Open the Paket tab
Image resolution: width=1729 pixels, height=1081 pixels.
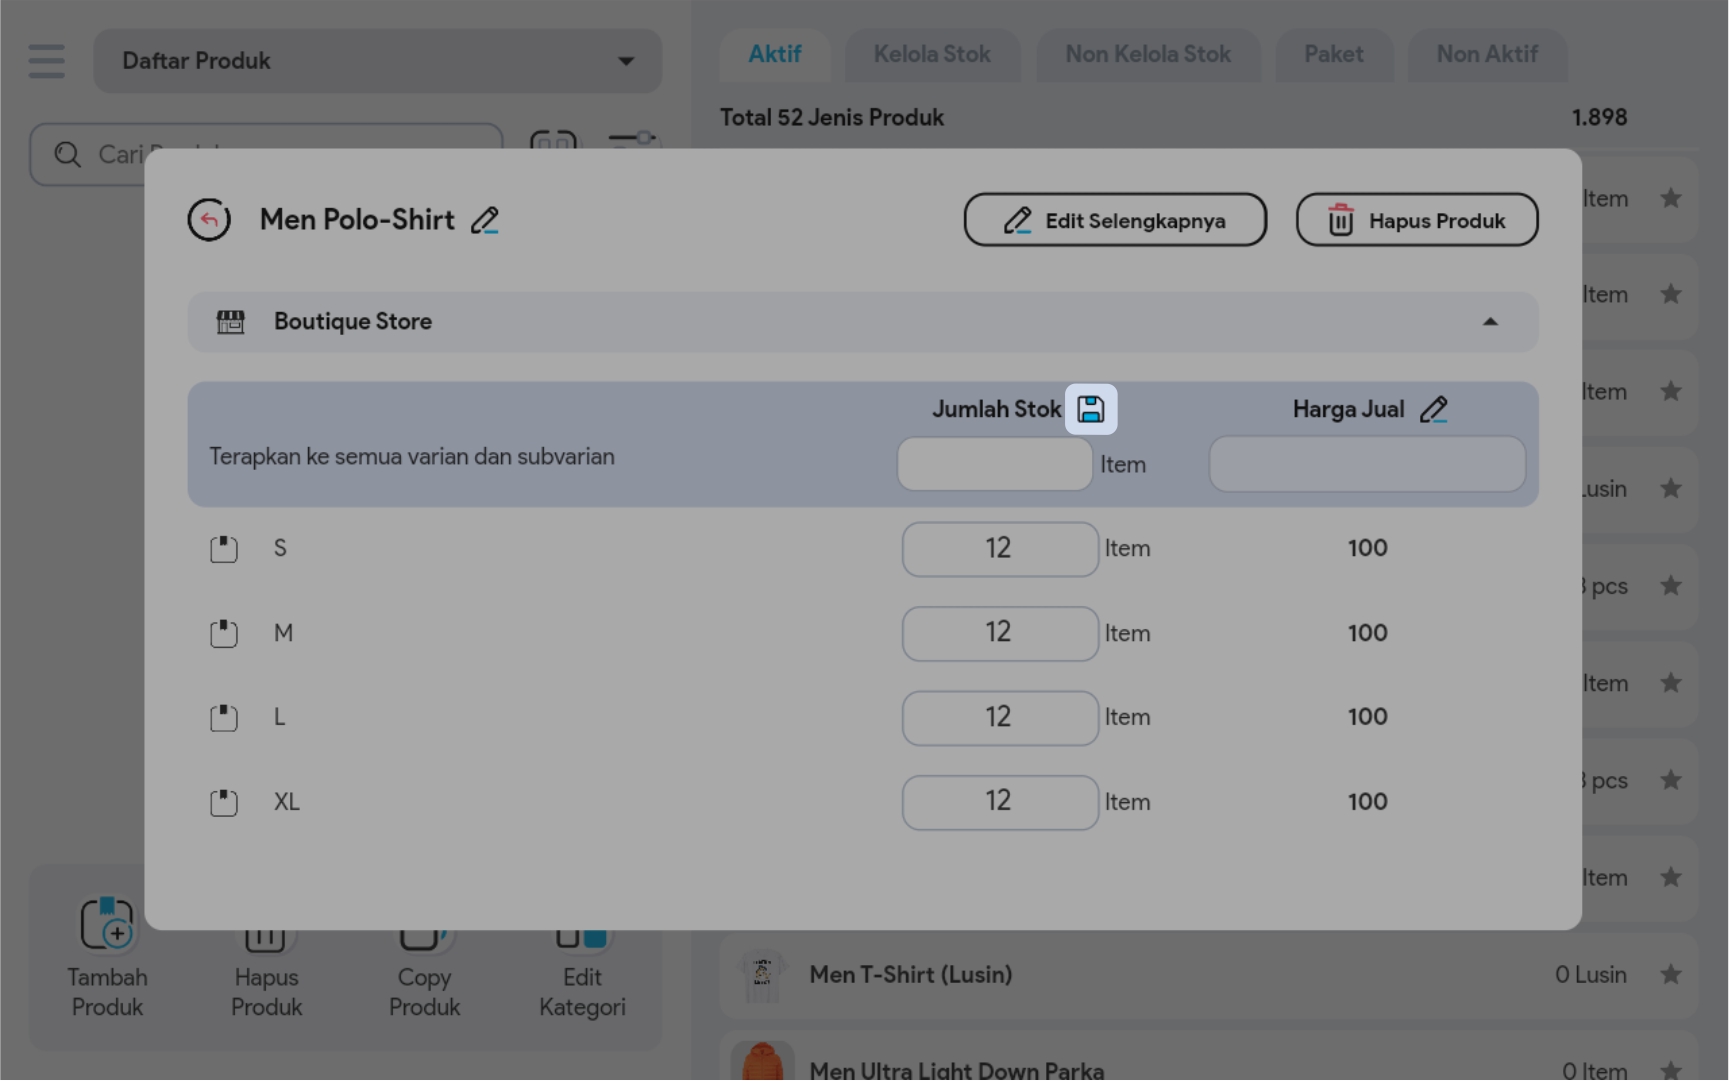pos(1333,55)
